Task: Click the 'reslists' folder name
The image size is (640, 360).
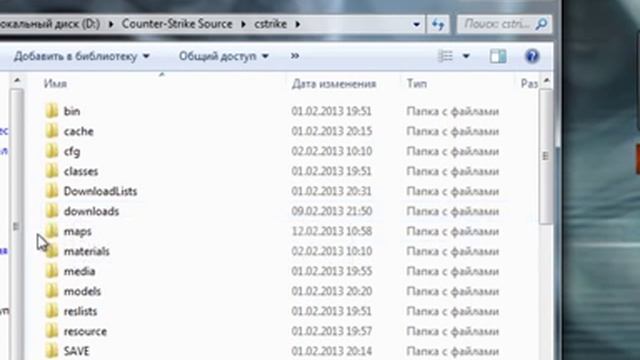Action: point(80,311)
